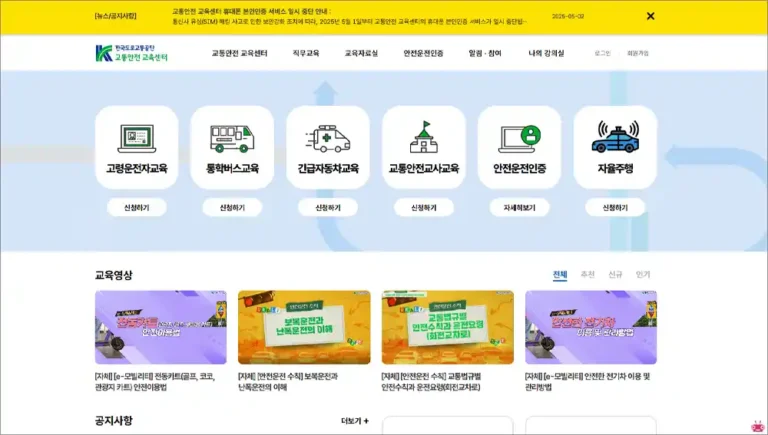Open the 보복운전과 난폭운전의 이해 video thumbnail
The image size is (768, 435).
304,327
